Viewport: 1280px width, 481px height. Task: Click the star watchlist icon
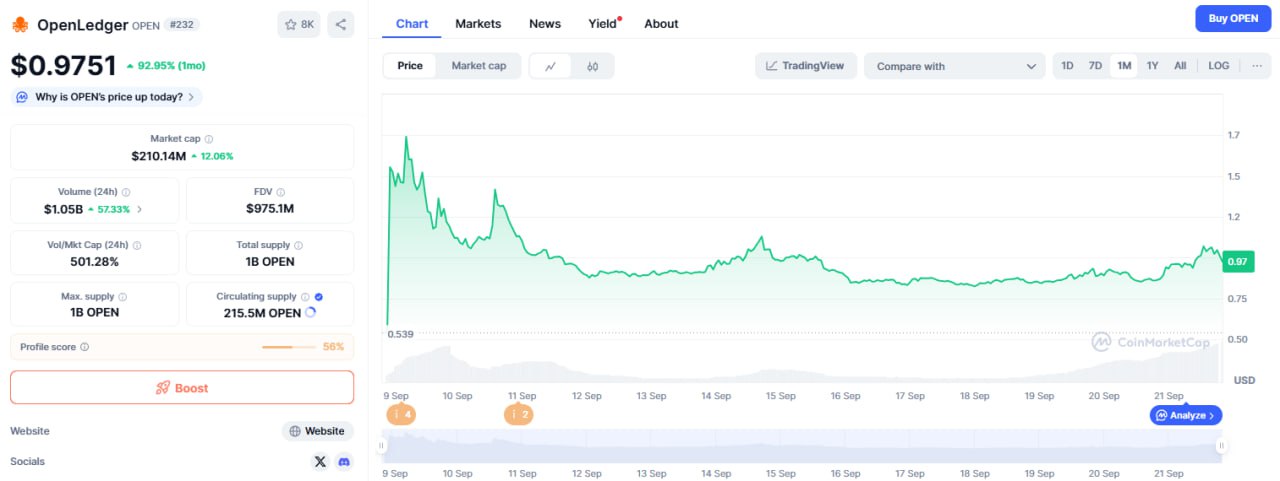click(298, 25)
